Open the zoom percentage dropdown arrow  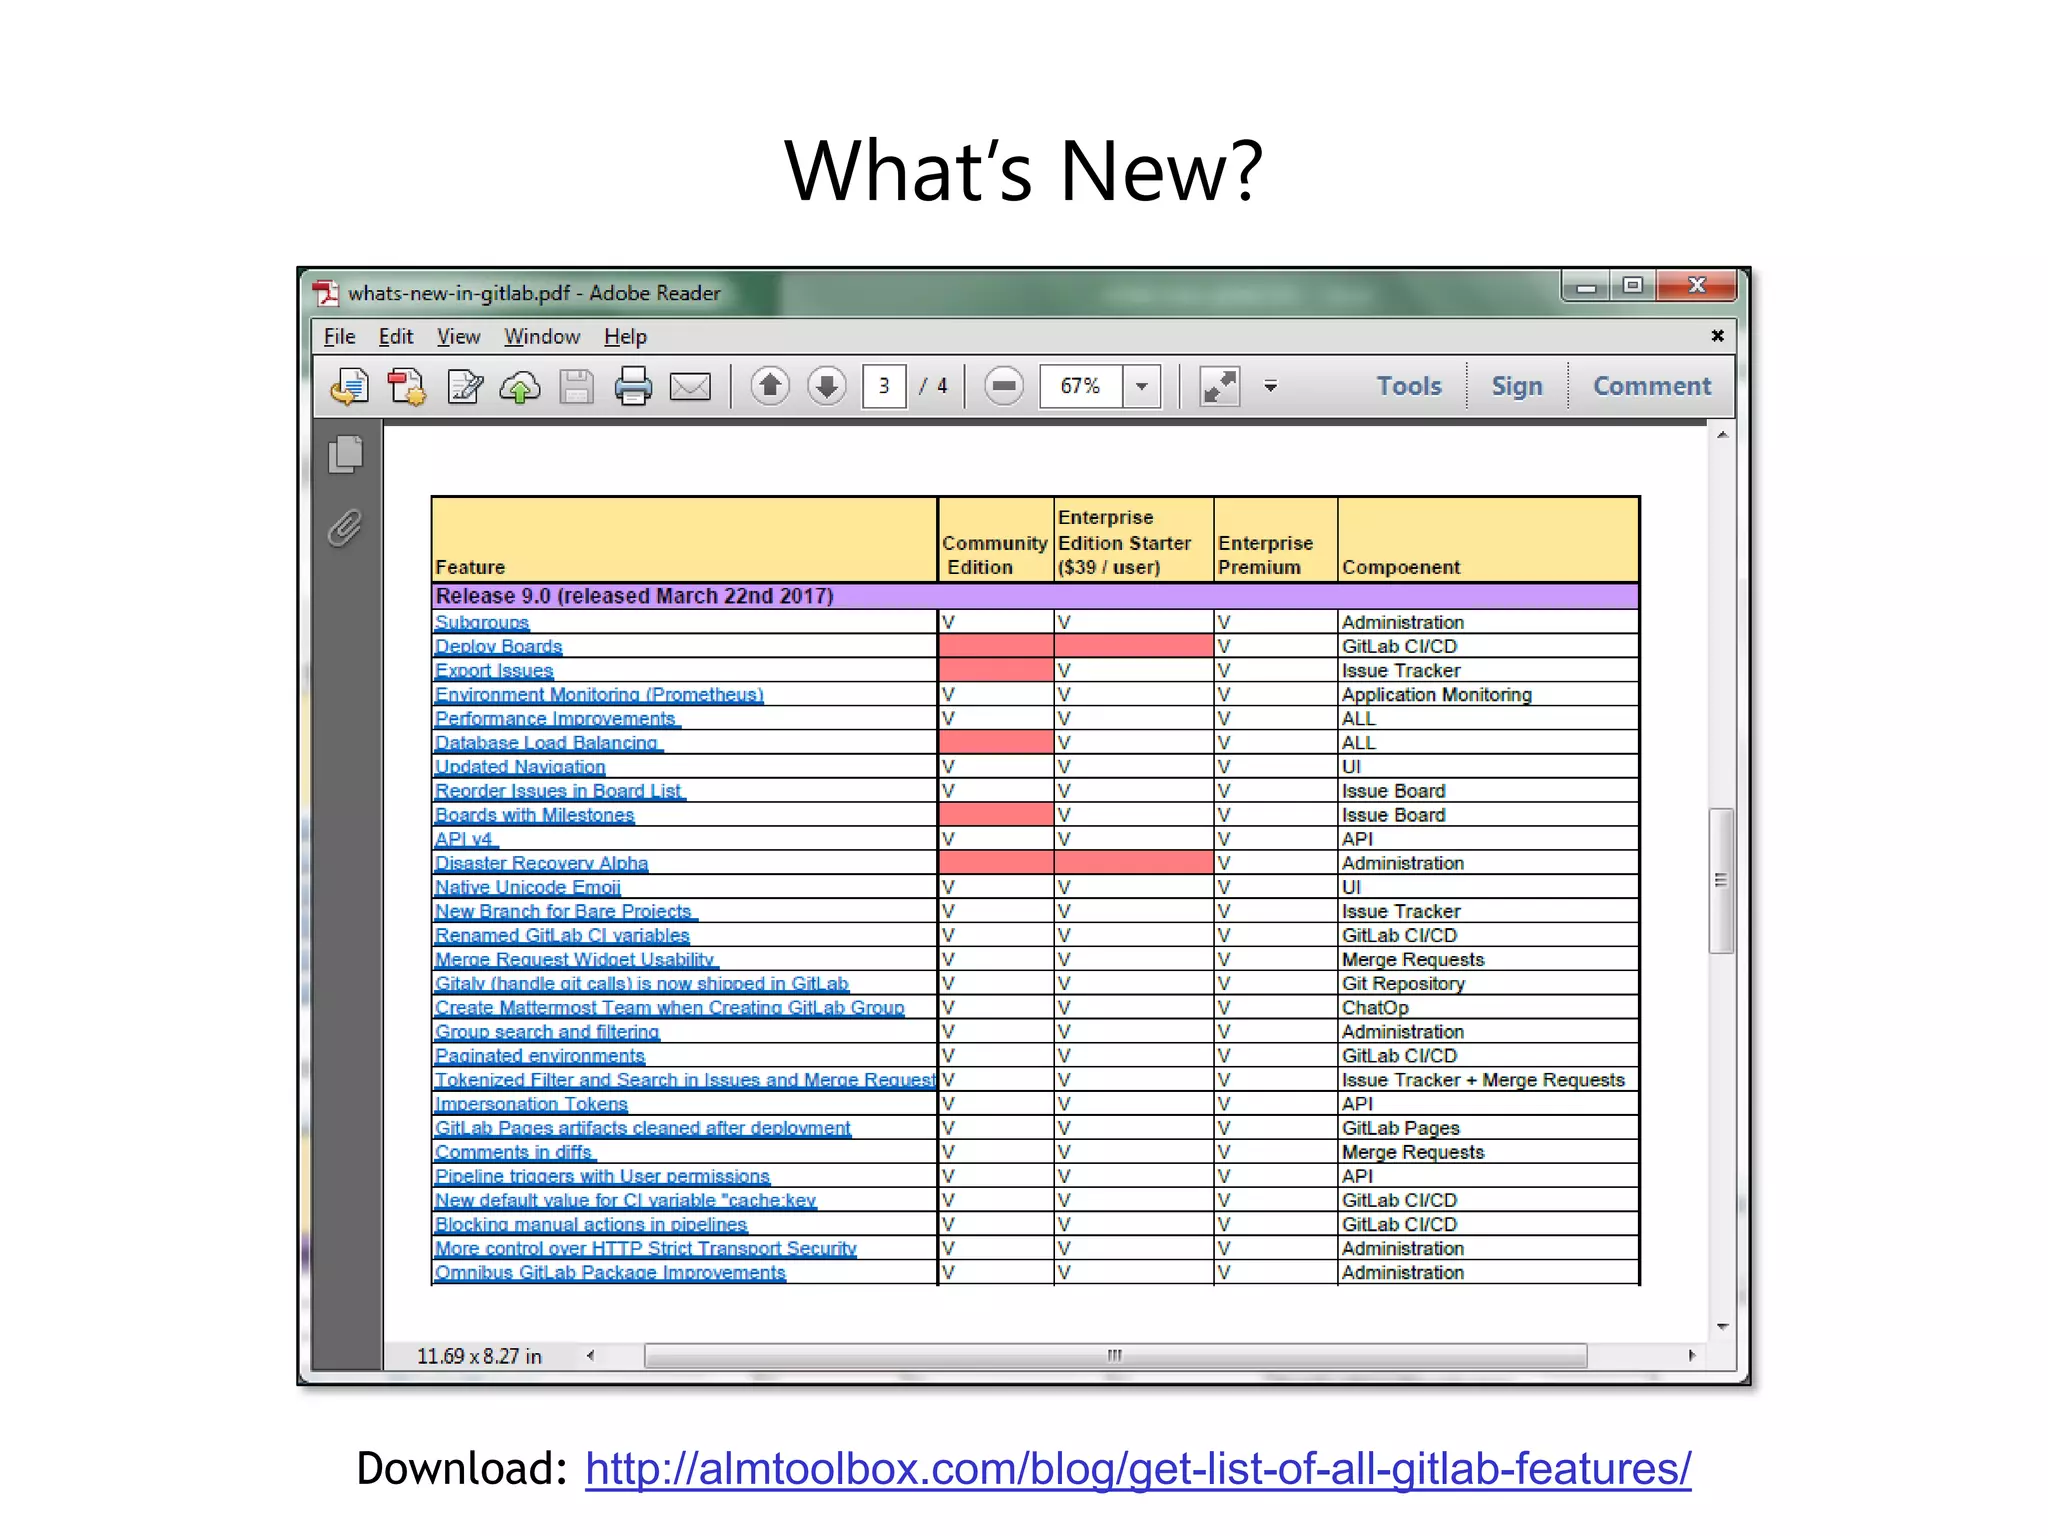(1141, 386)
